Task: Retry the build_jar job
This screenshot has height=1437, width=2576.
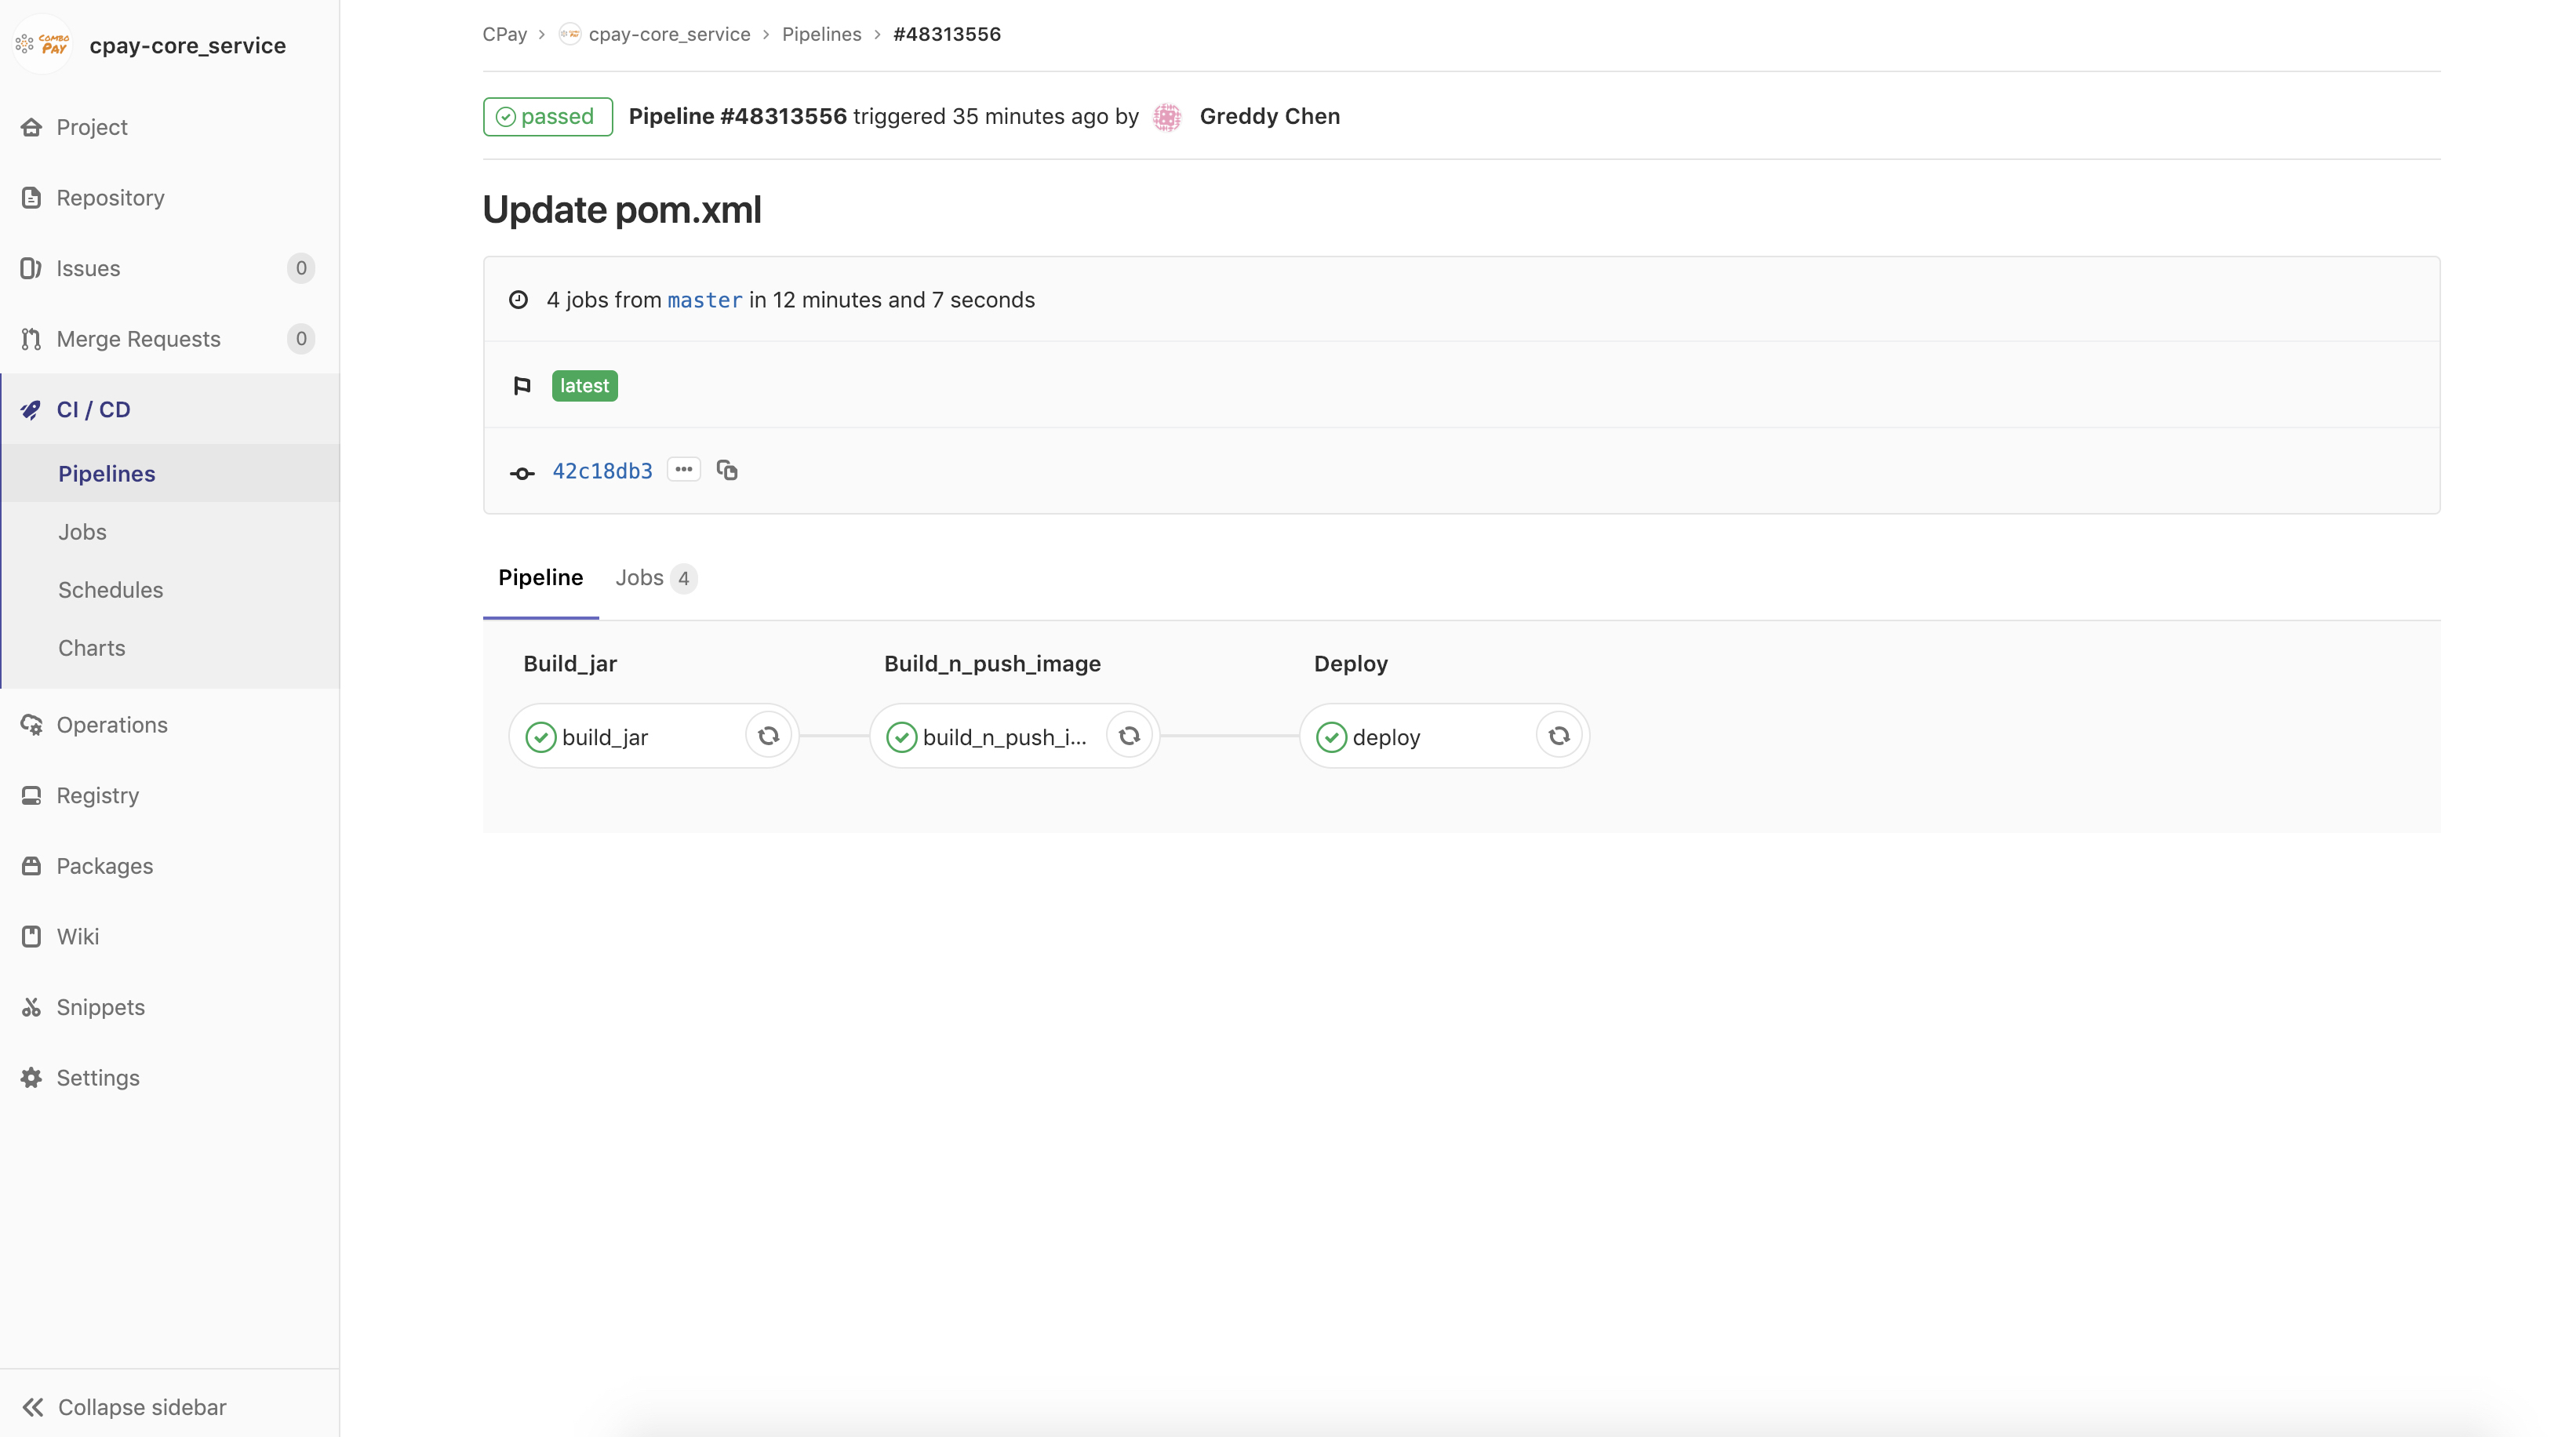Action: (x=768, y=736)
